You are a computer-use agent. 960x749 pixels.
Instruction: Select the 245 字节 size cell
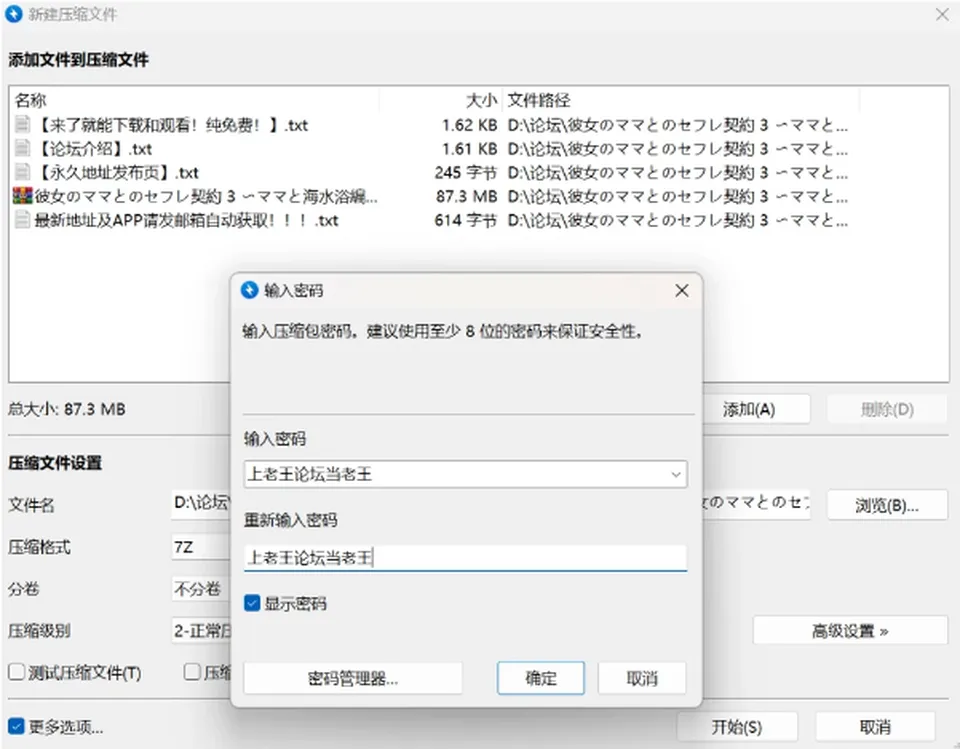coord(466,173)
